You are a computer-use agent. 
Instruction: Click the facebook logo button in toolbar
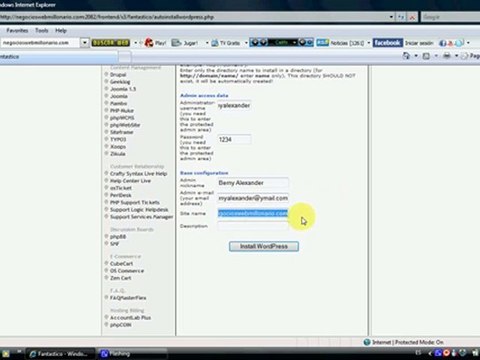pyautogui.click(x=388, y=43)
